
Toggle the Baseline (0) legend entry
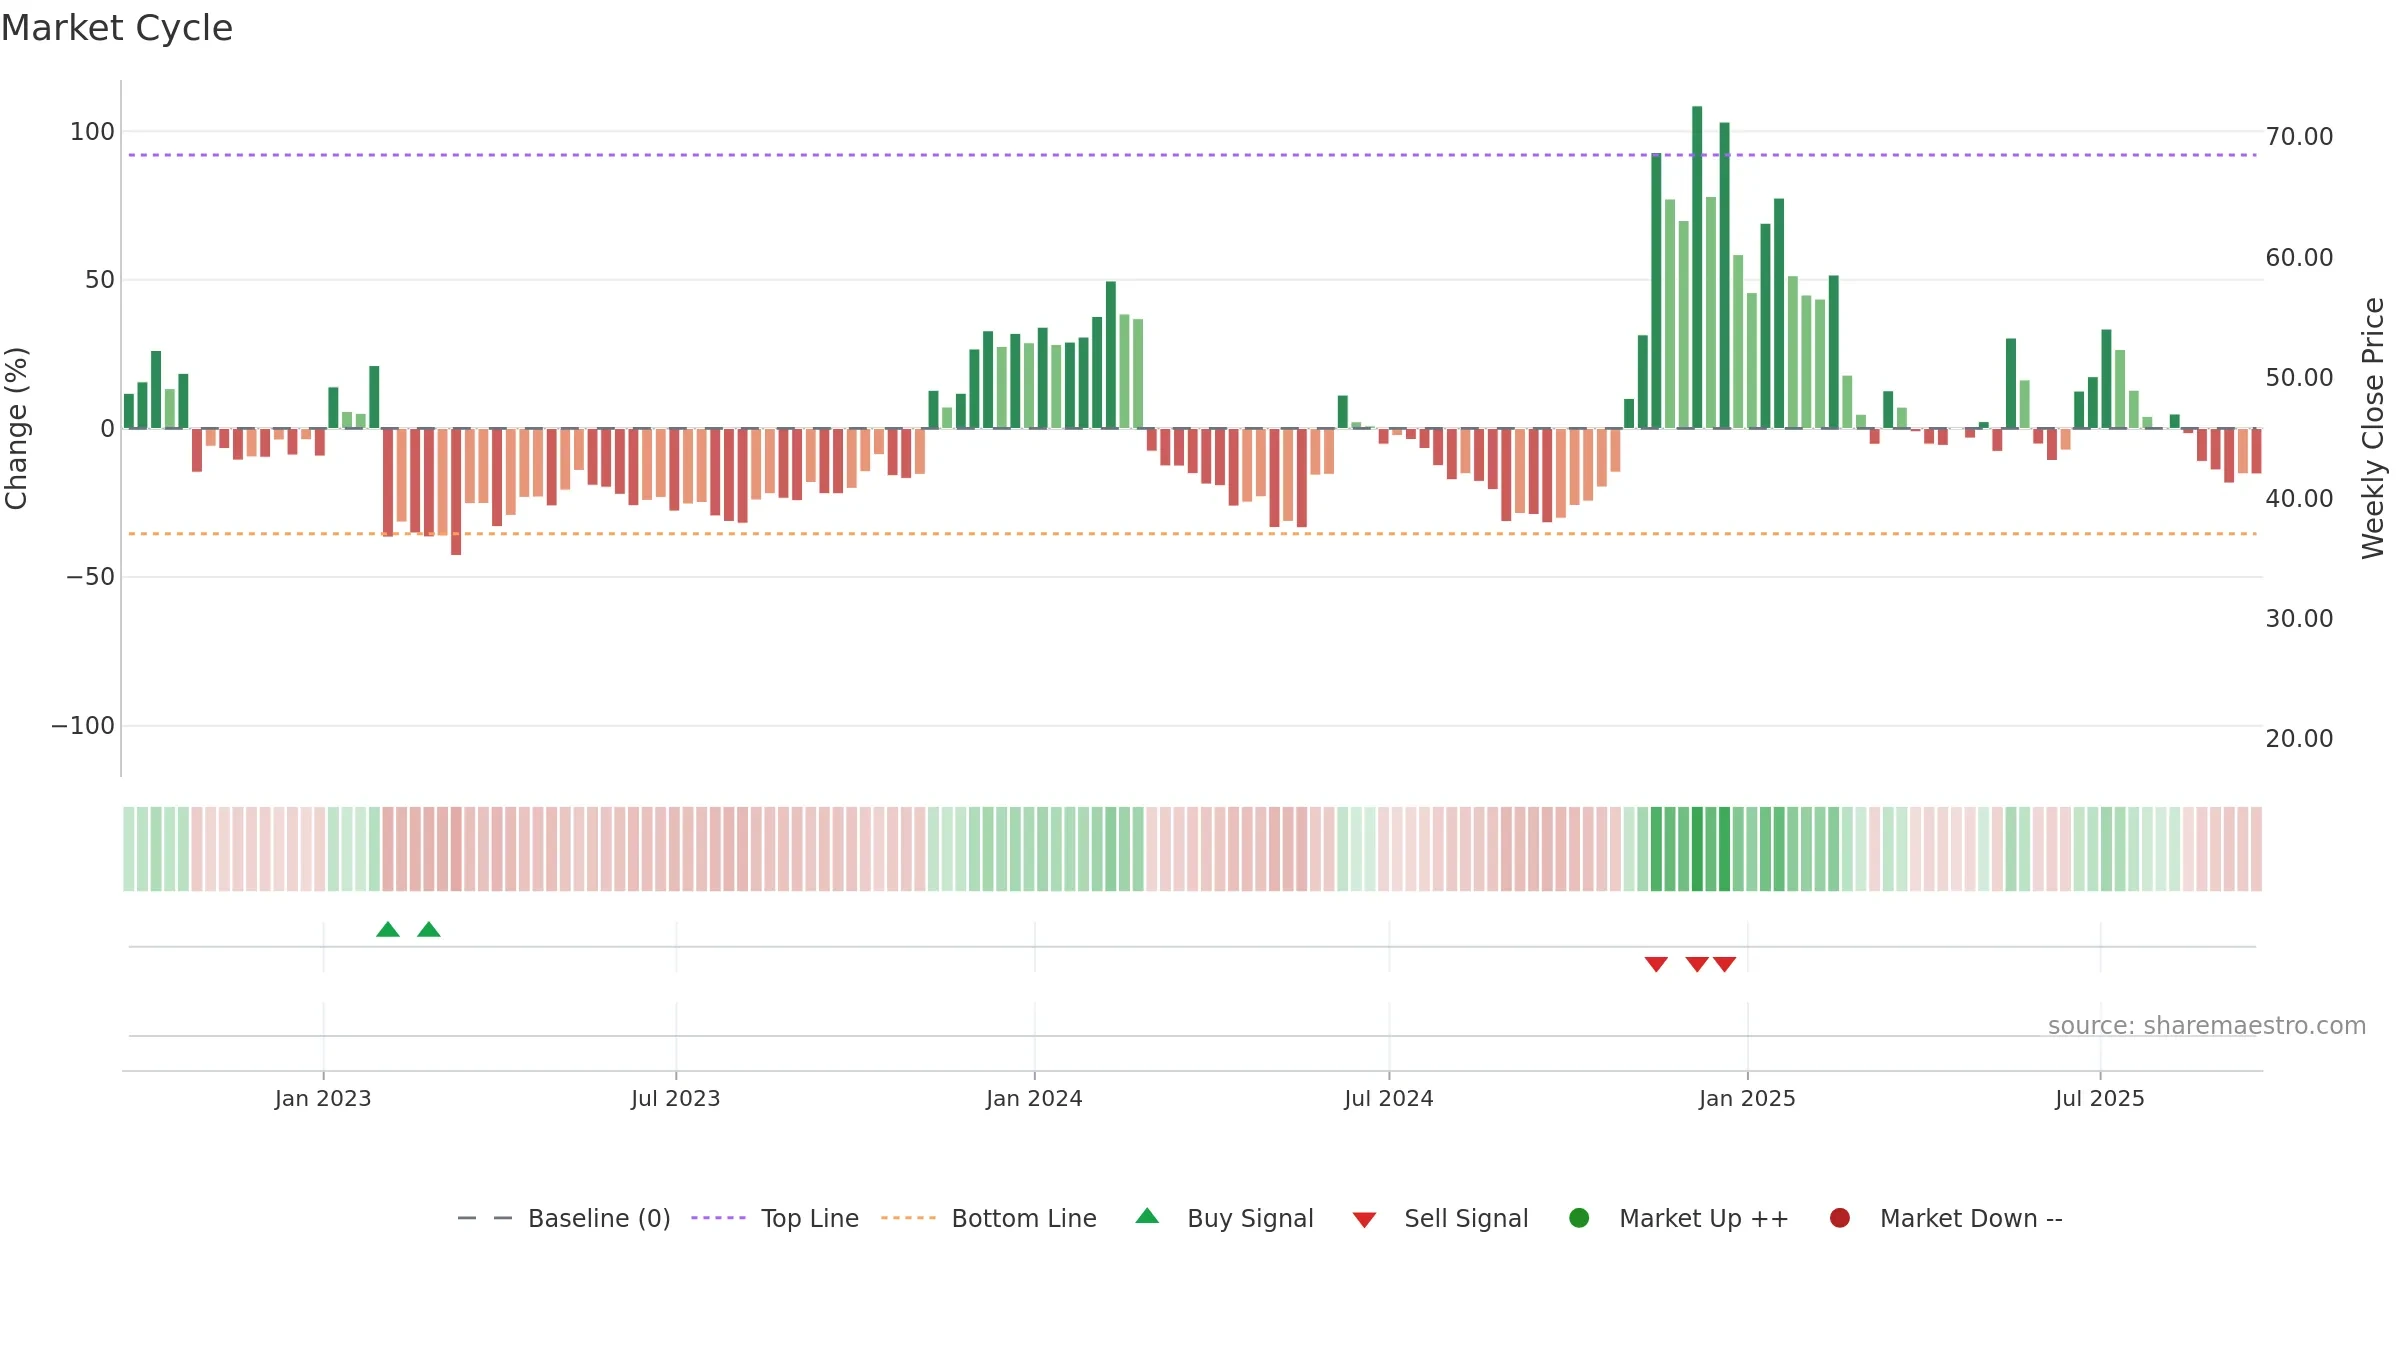[x=563, y=1218]
